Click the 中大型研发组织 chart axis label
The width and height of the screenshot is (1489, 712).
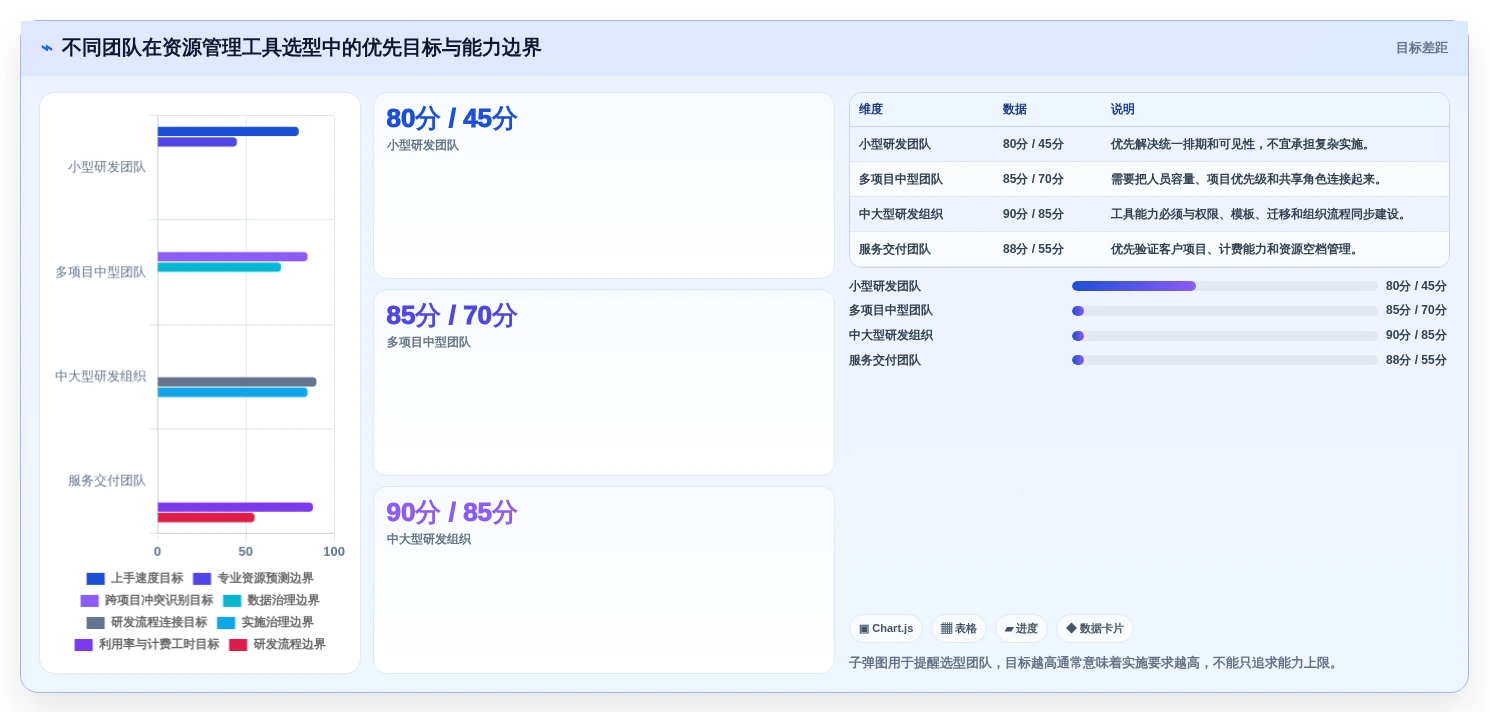pyautogui.click(x=100, y=377)
